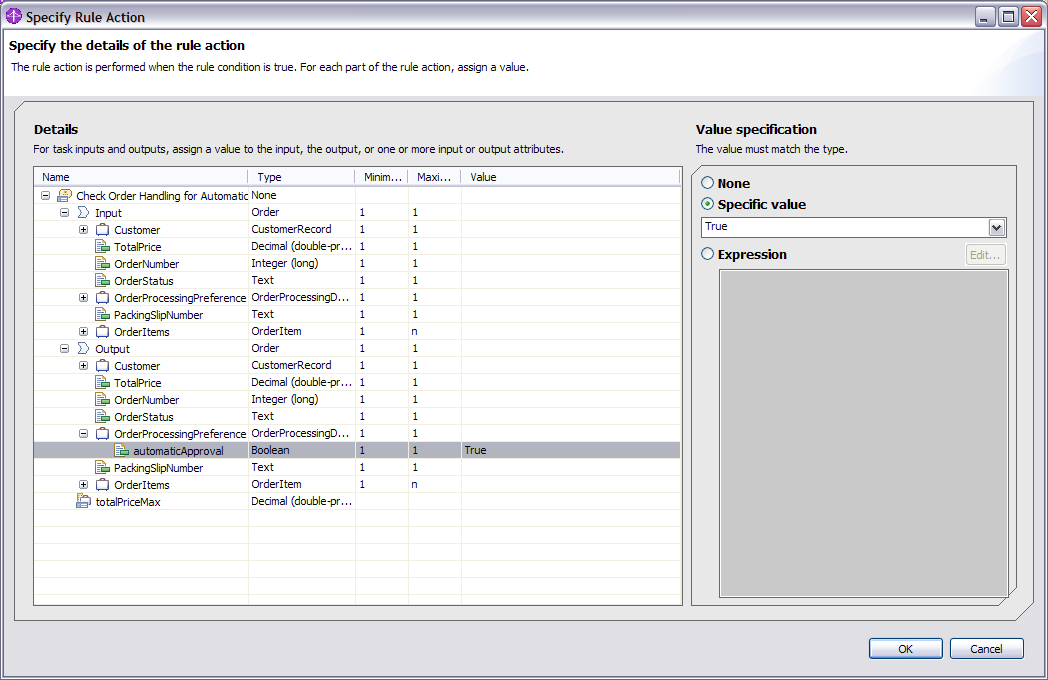Select the Expression radio button
This screenshot has width=1048, height=680.
point(708,254)
